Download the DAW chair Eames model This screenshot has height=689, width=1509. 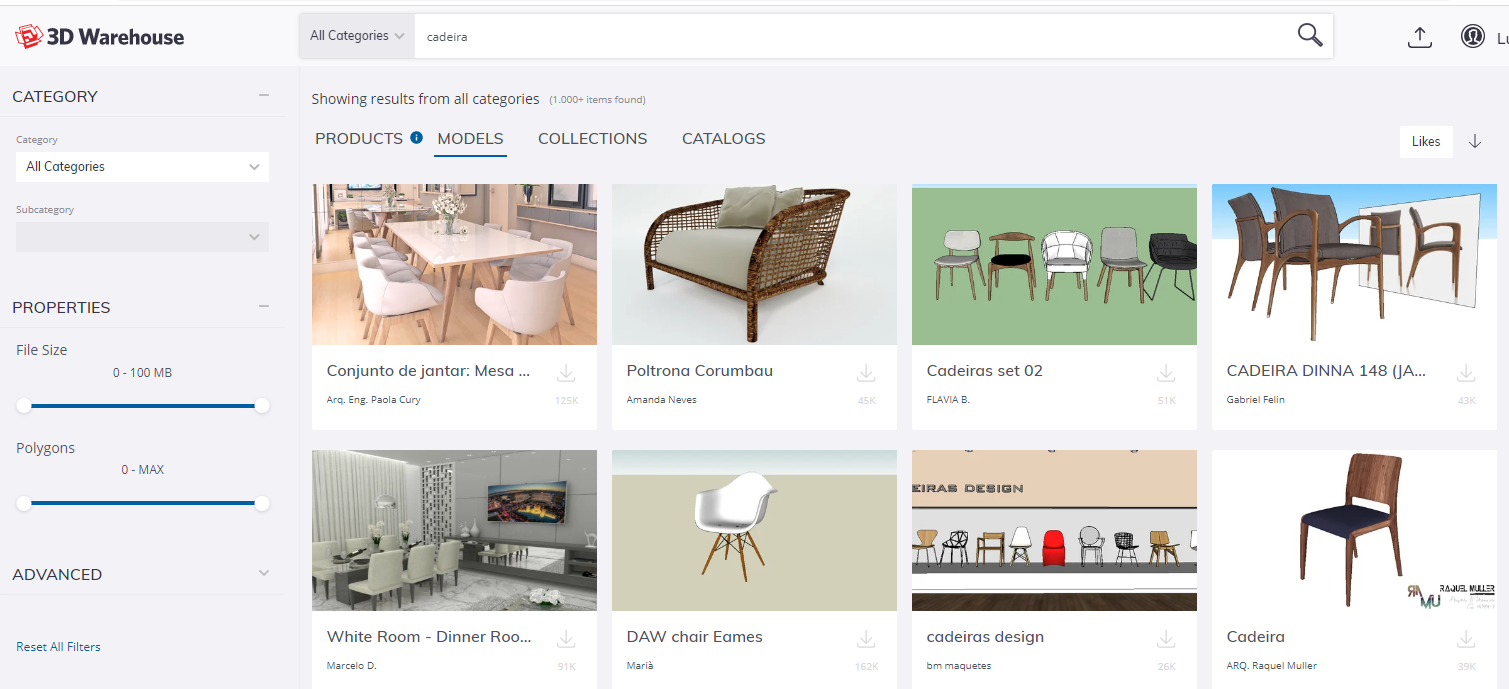[865, 637]
